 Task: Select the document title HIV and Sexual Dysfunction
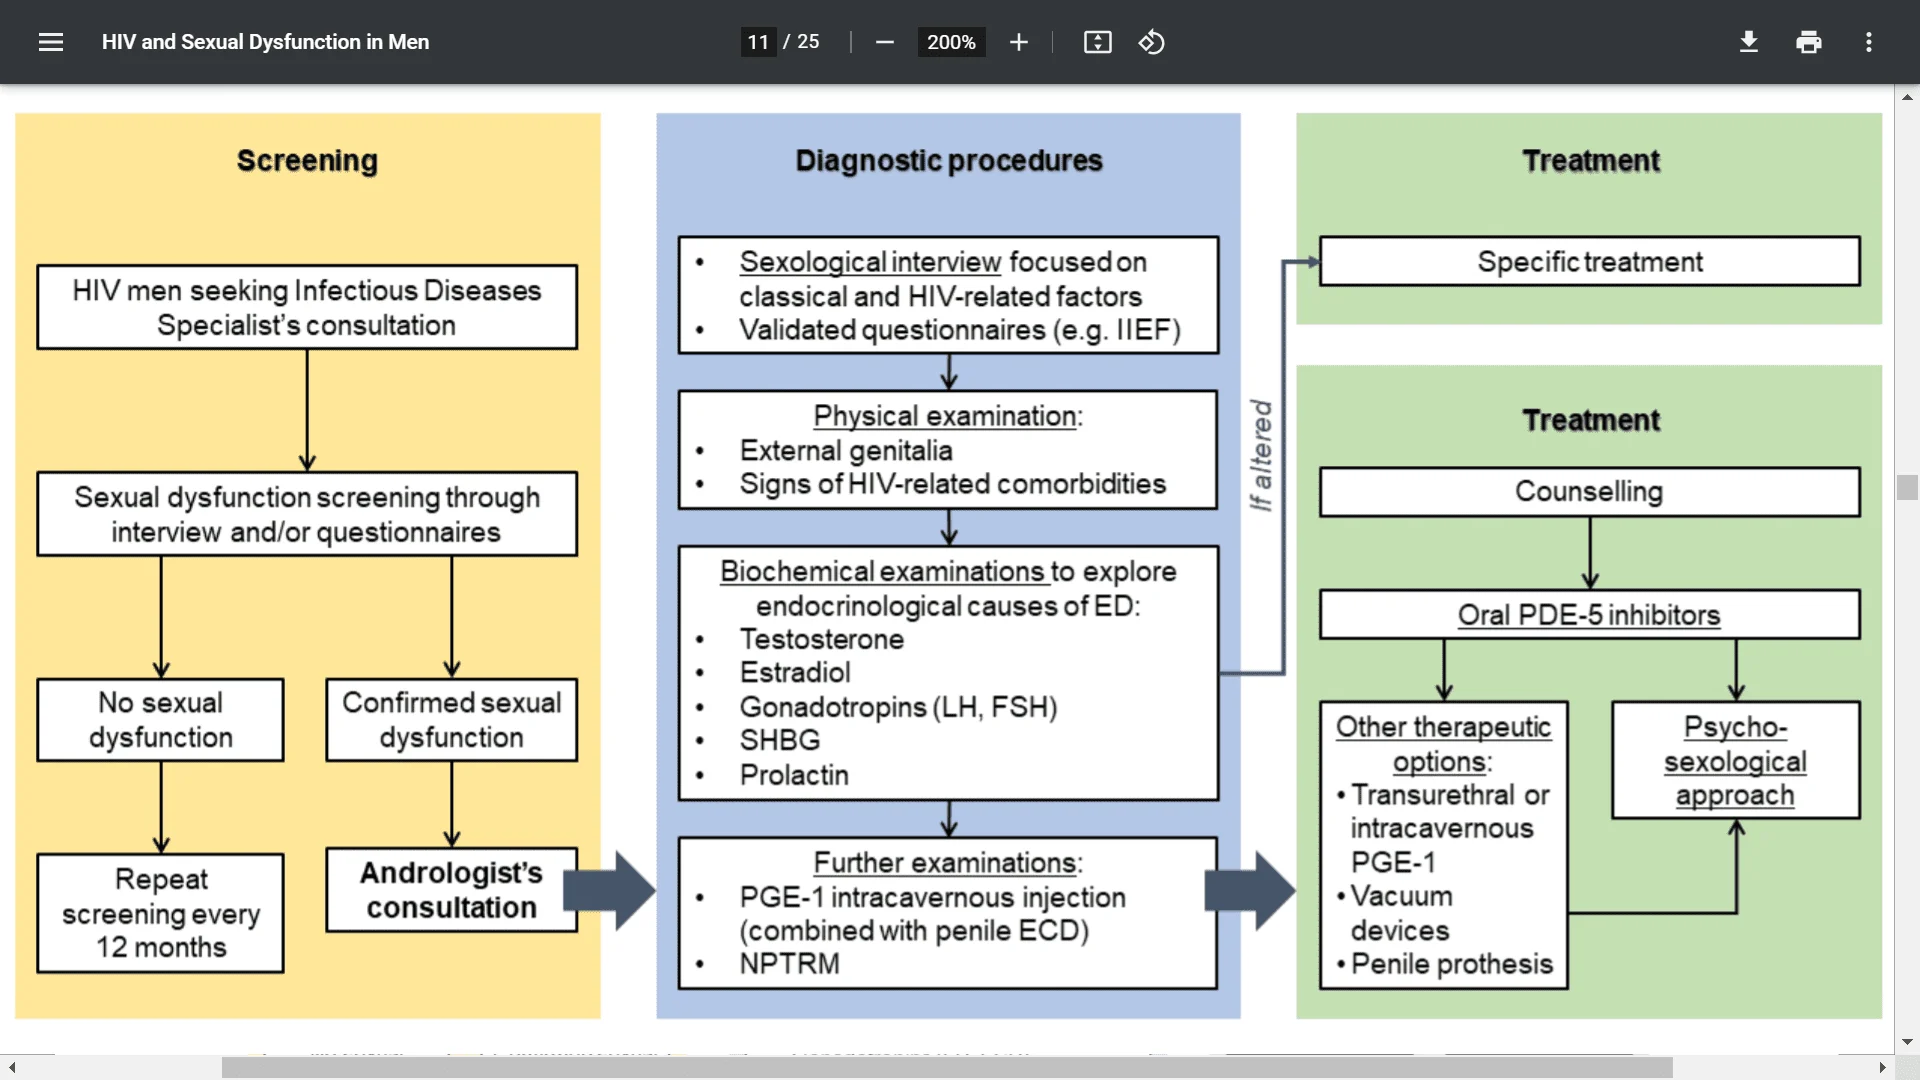(265, 41)
